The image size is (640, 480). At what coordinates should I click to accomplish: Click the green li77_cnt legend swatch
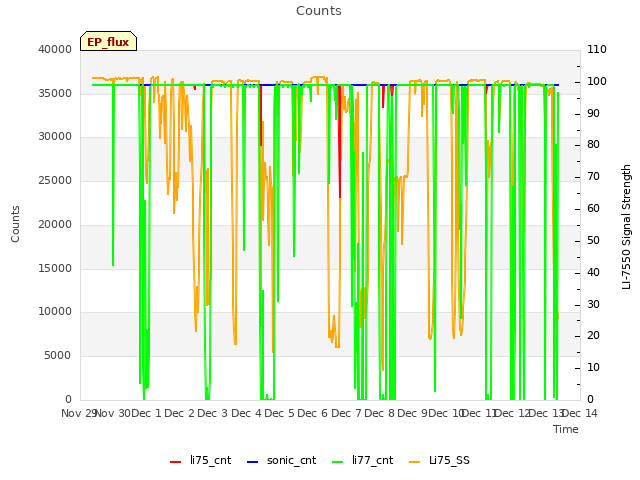pos(338,462)
